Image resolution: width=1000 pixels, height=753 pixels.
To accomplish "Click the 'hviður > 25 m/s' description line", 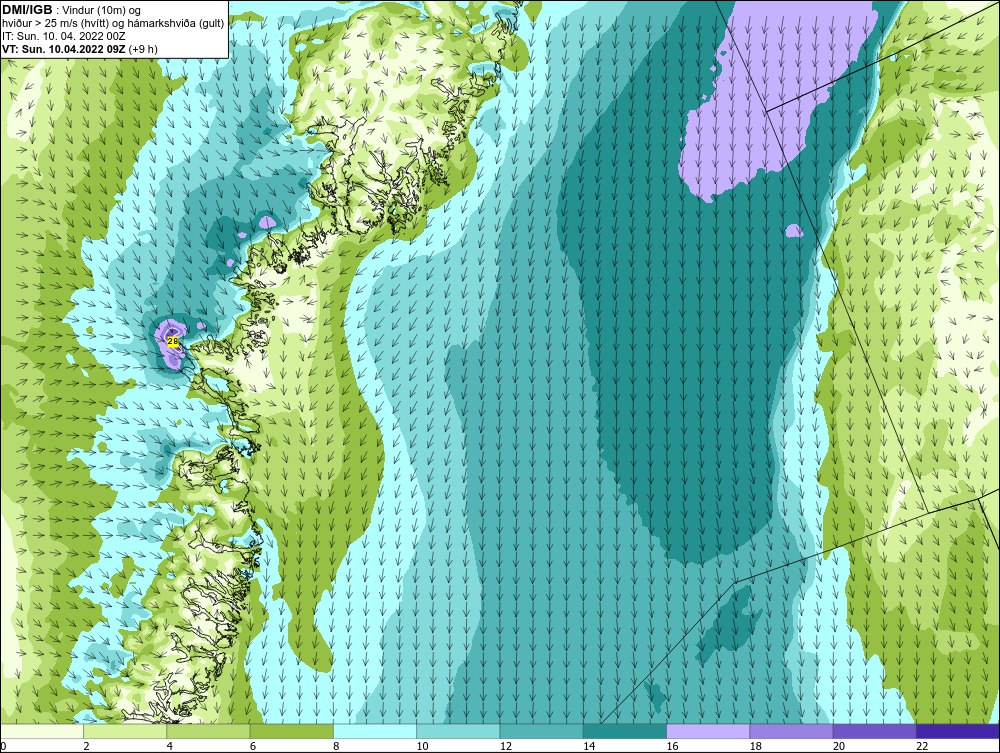I will (x=113, y=23).
